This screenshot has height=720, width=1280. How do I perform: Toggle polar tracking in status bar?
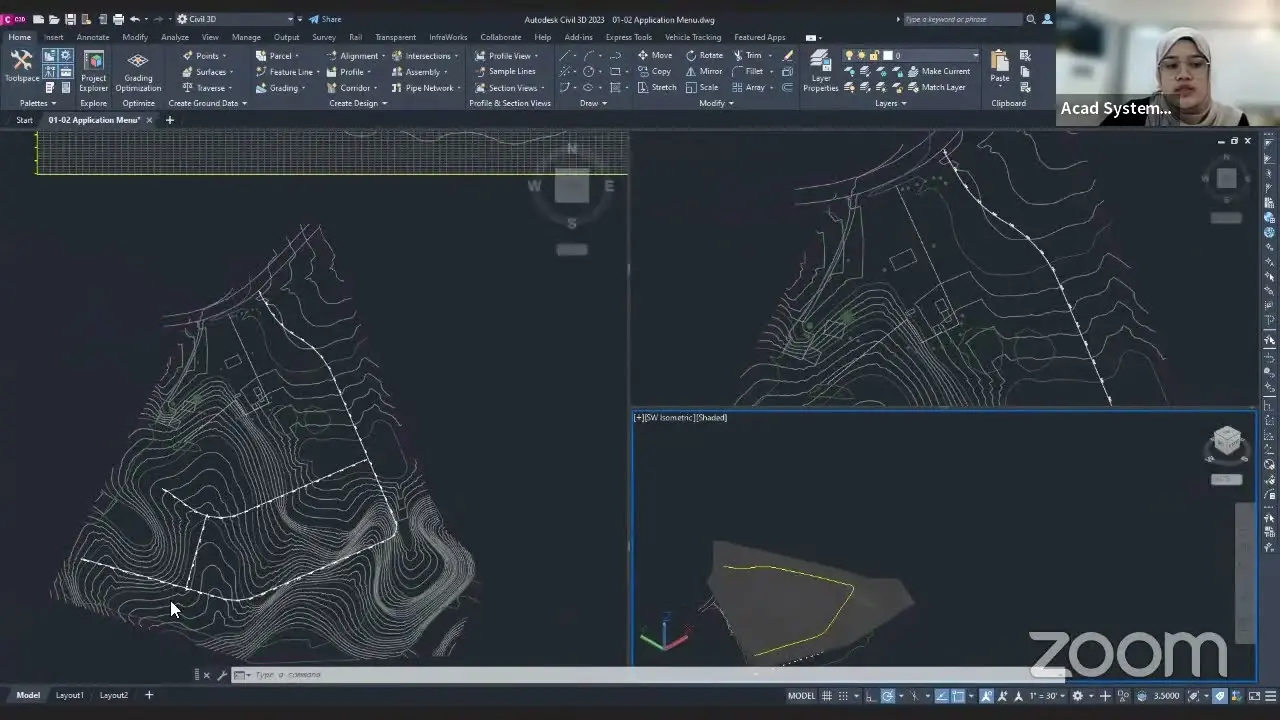pos(887,696)
